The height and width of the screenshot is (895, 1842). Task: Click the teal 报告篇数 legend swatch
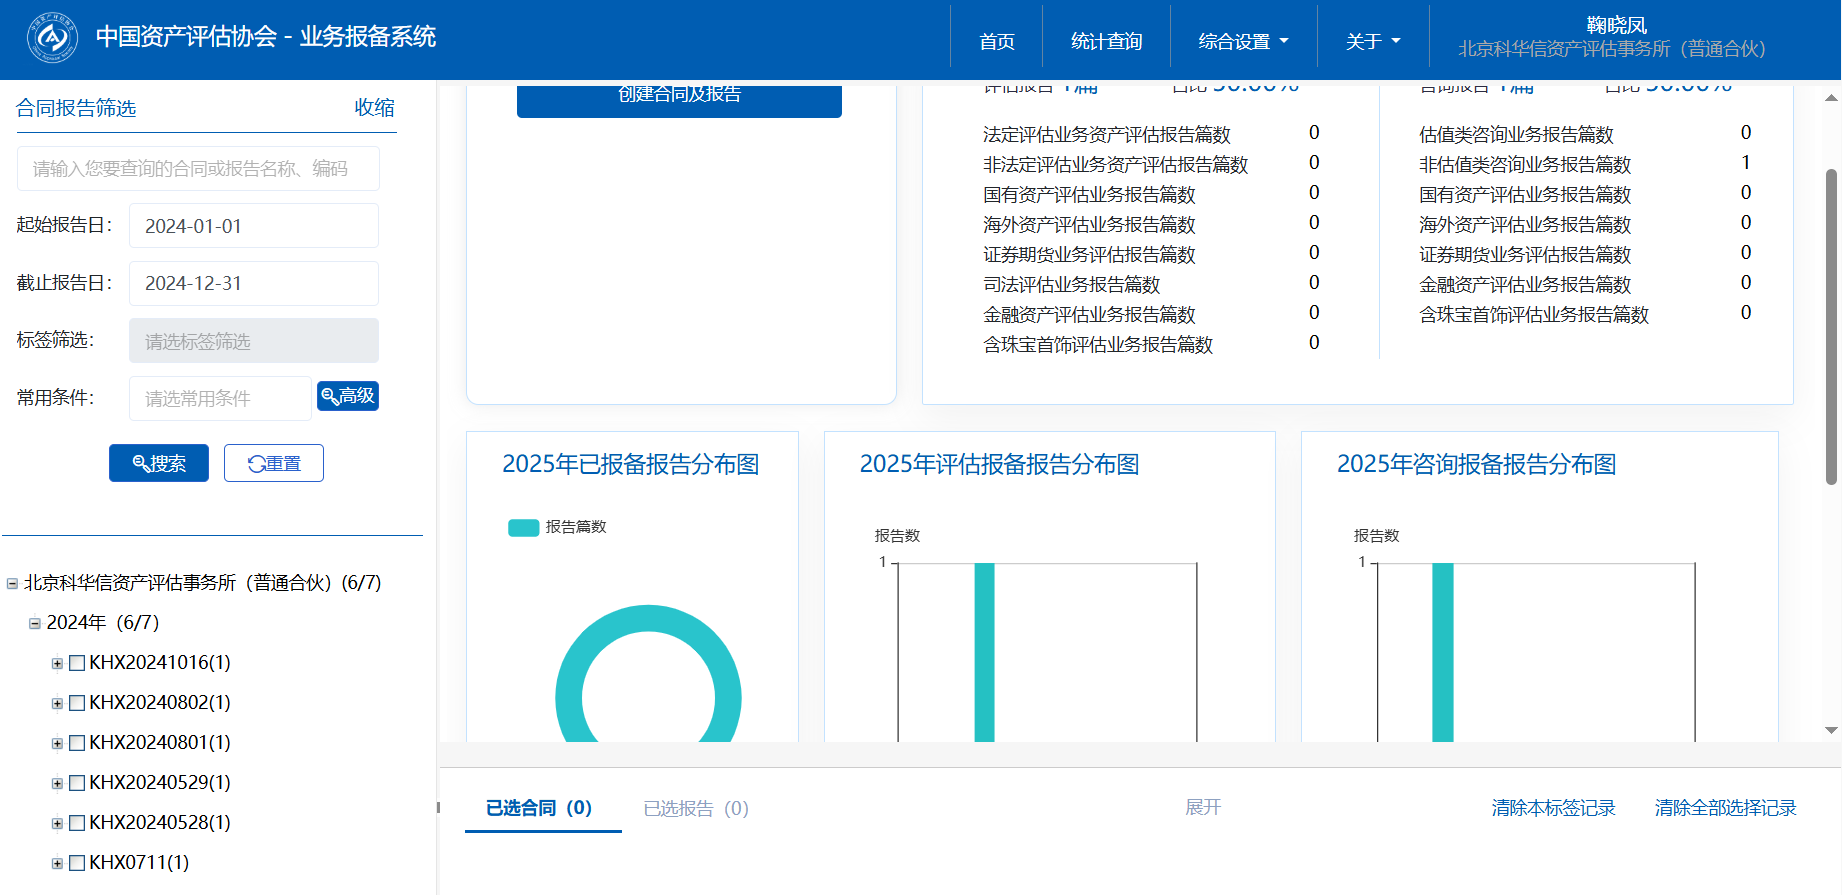(x=523, y=528)
